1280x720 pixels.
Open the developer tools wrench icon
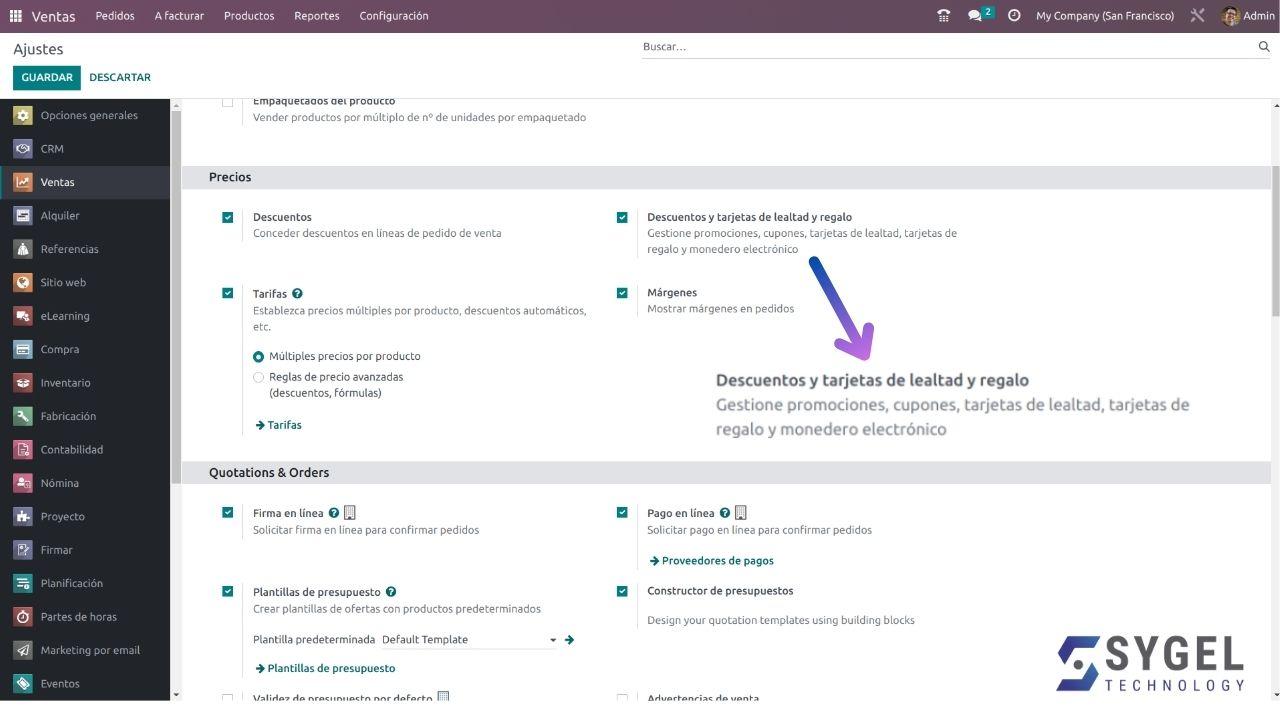point(1198,16)
